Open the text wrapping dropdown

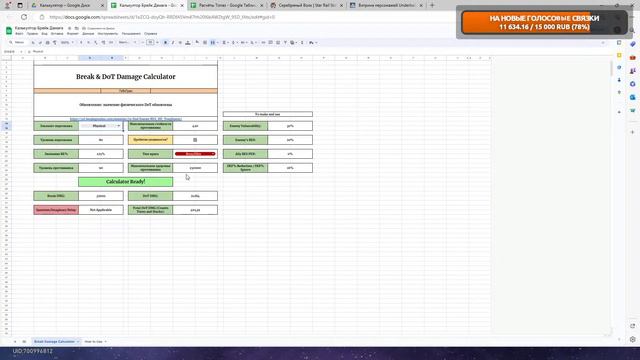click(x=243, y=42)
